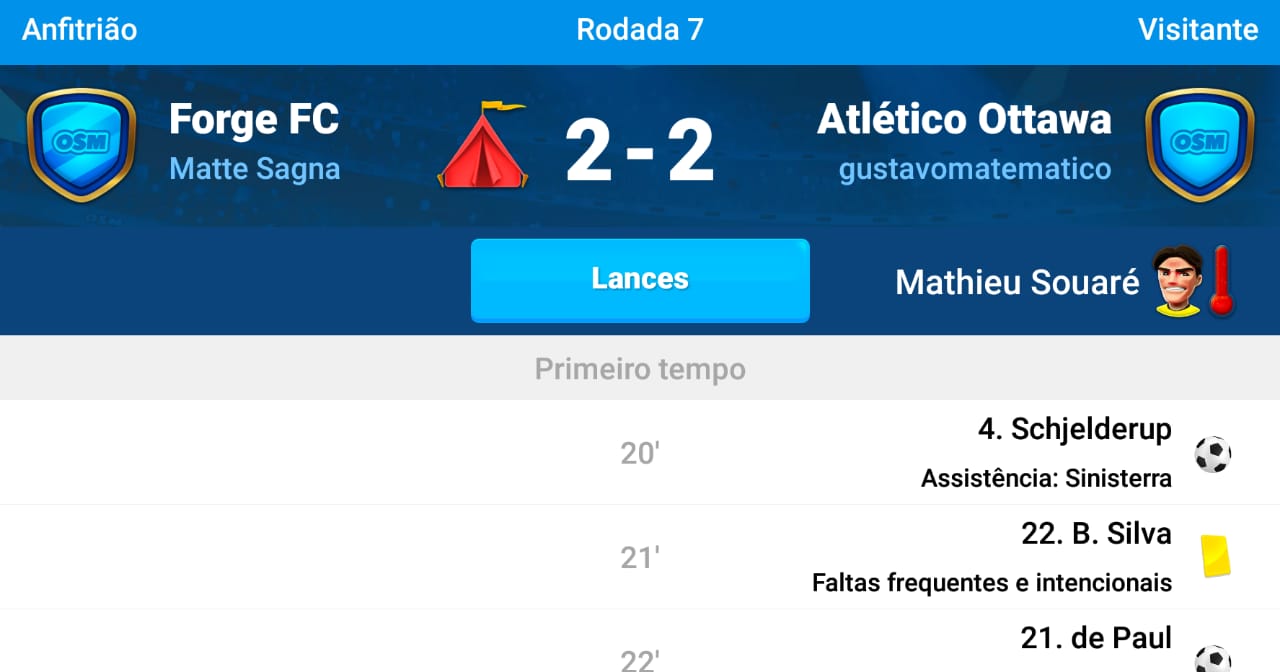Tap the Visitante label

tap(1198, 30)
